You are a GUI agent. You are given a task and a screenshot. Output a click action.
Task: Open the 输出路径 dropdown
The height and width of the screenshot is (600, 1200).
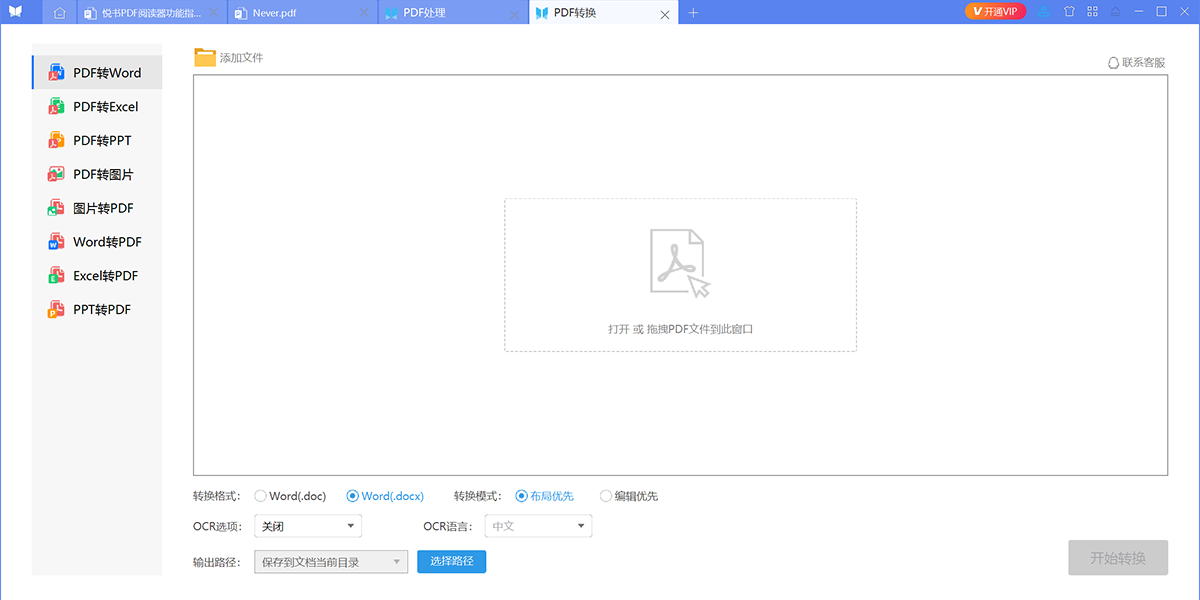[x=330, y=561]
